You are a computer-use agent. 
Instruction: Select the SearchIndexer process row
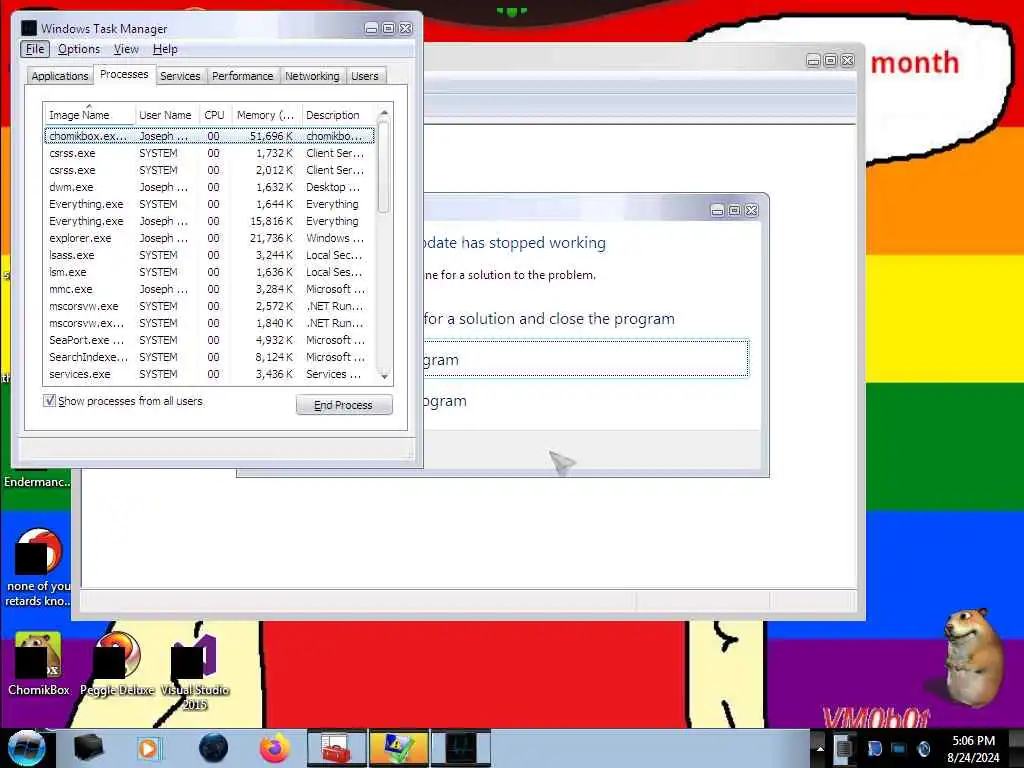point(209,357)
